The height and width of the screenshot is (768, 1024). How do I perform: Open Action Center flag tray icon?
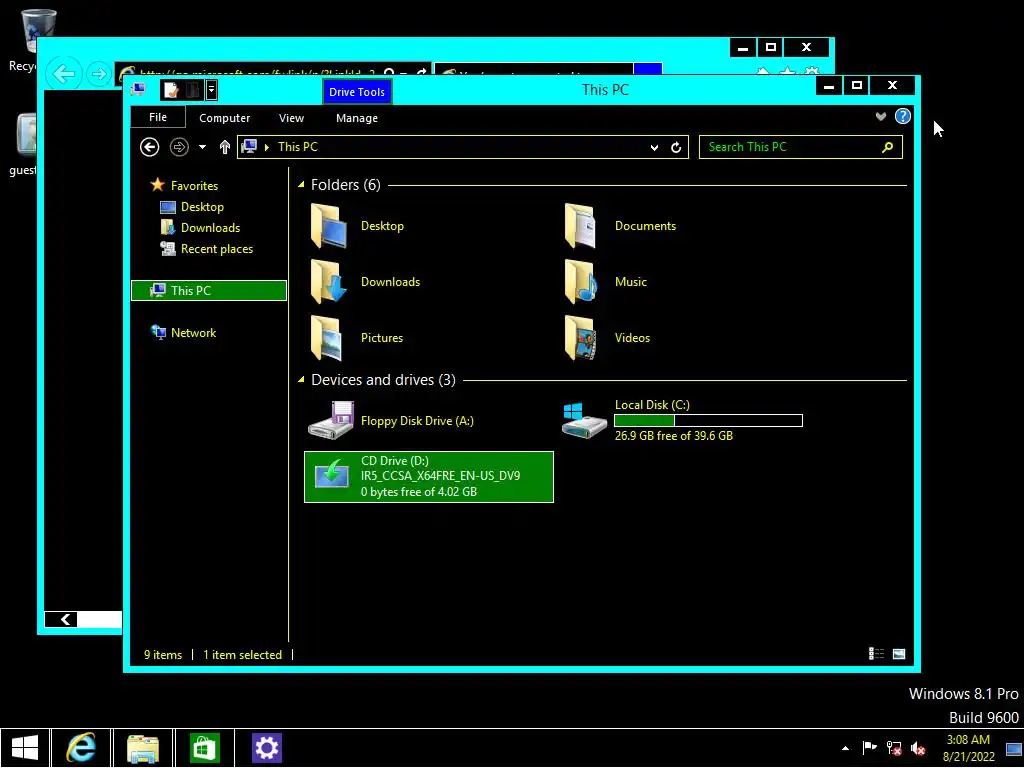(869, 748)
